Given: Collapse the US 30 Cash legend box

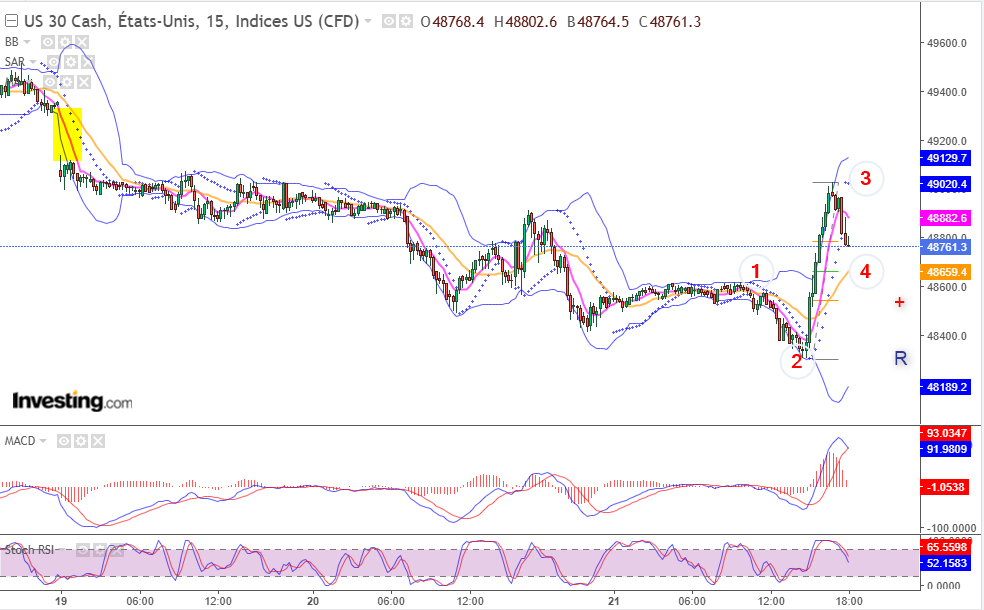Looking at the screenshot, I should coord(11,21).
